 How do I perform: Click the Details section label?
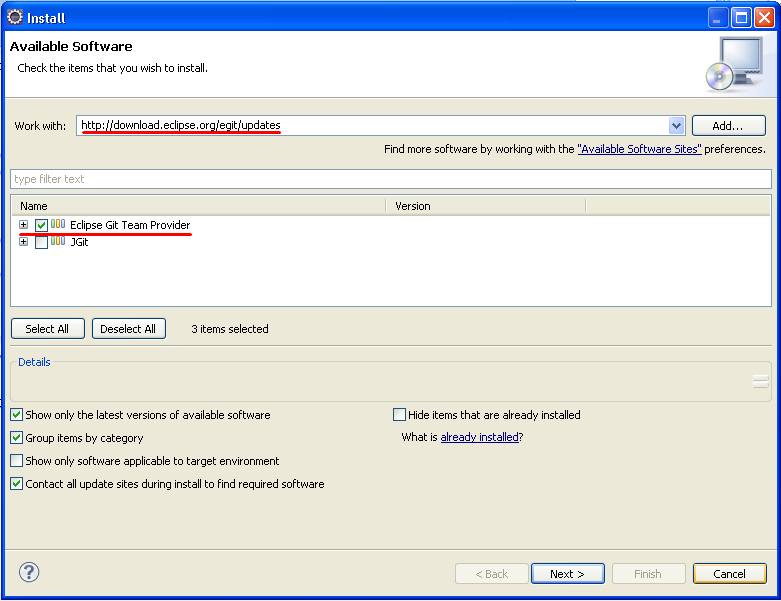(x=34, y=362)
